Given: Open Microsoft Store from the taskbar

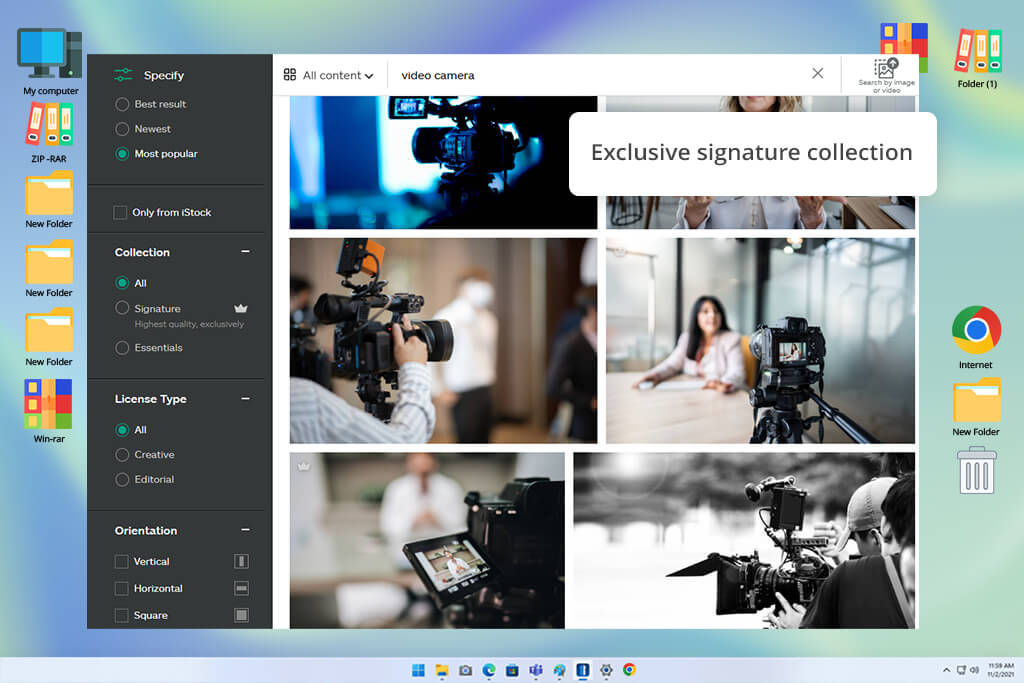Looking at the screenshot, I should click(x=512, y=670).
